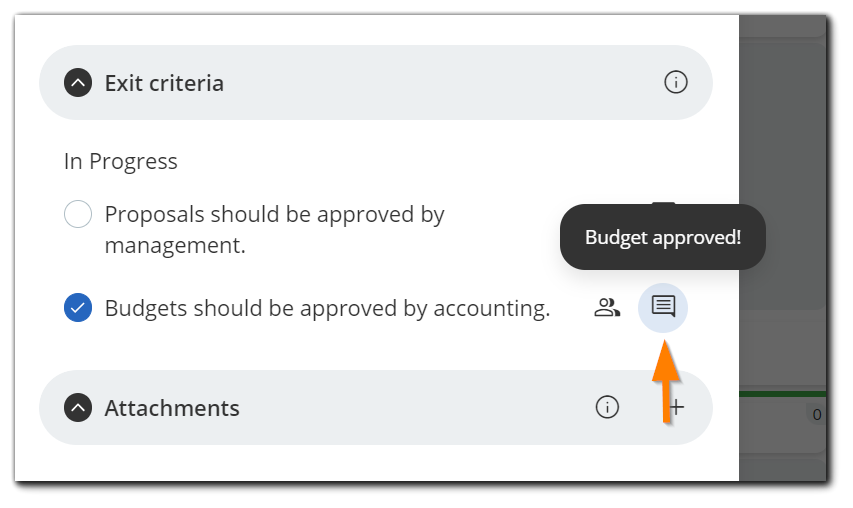Collapse the Exit criteria section chevron

pyautogui.click(x=78, y=83)
